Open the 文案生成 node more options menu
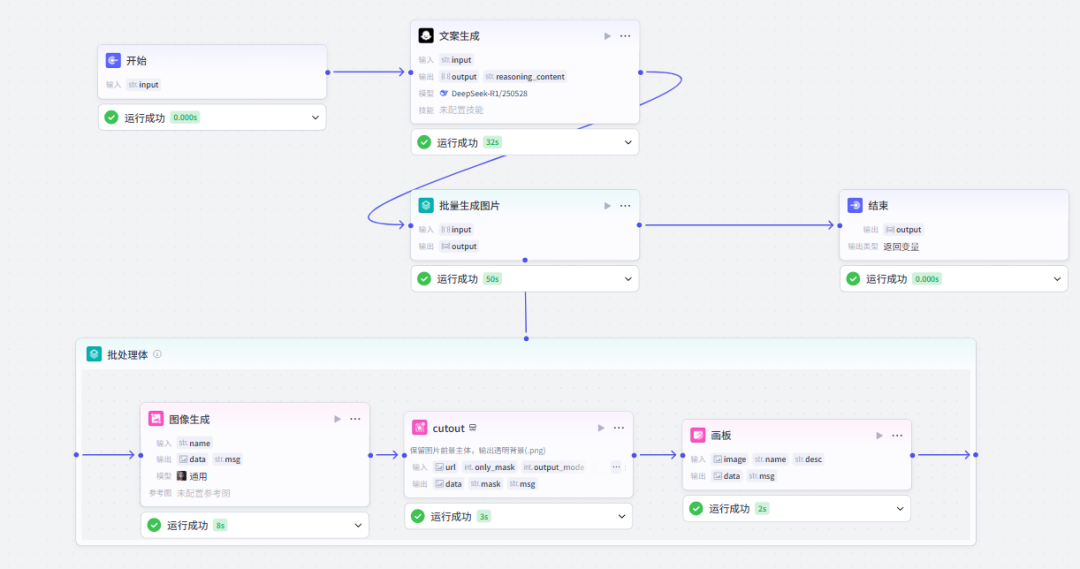 625,36
